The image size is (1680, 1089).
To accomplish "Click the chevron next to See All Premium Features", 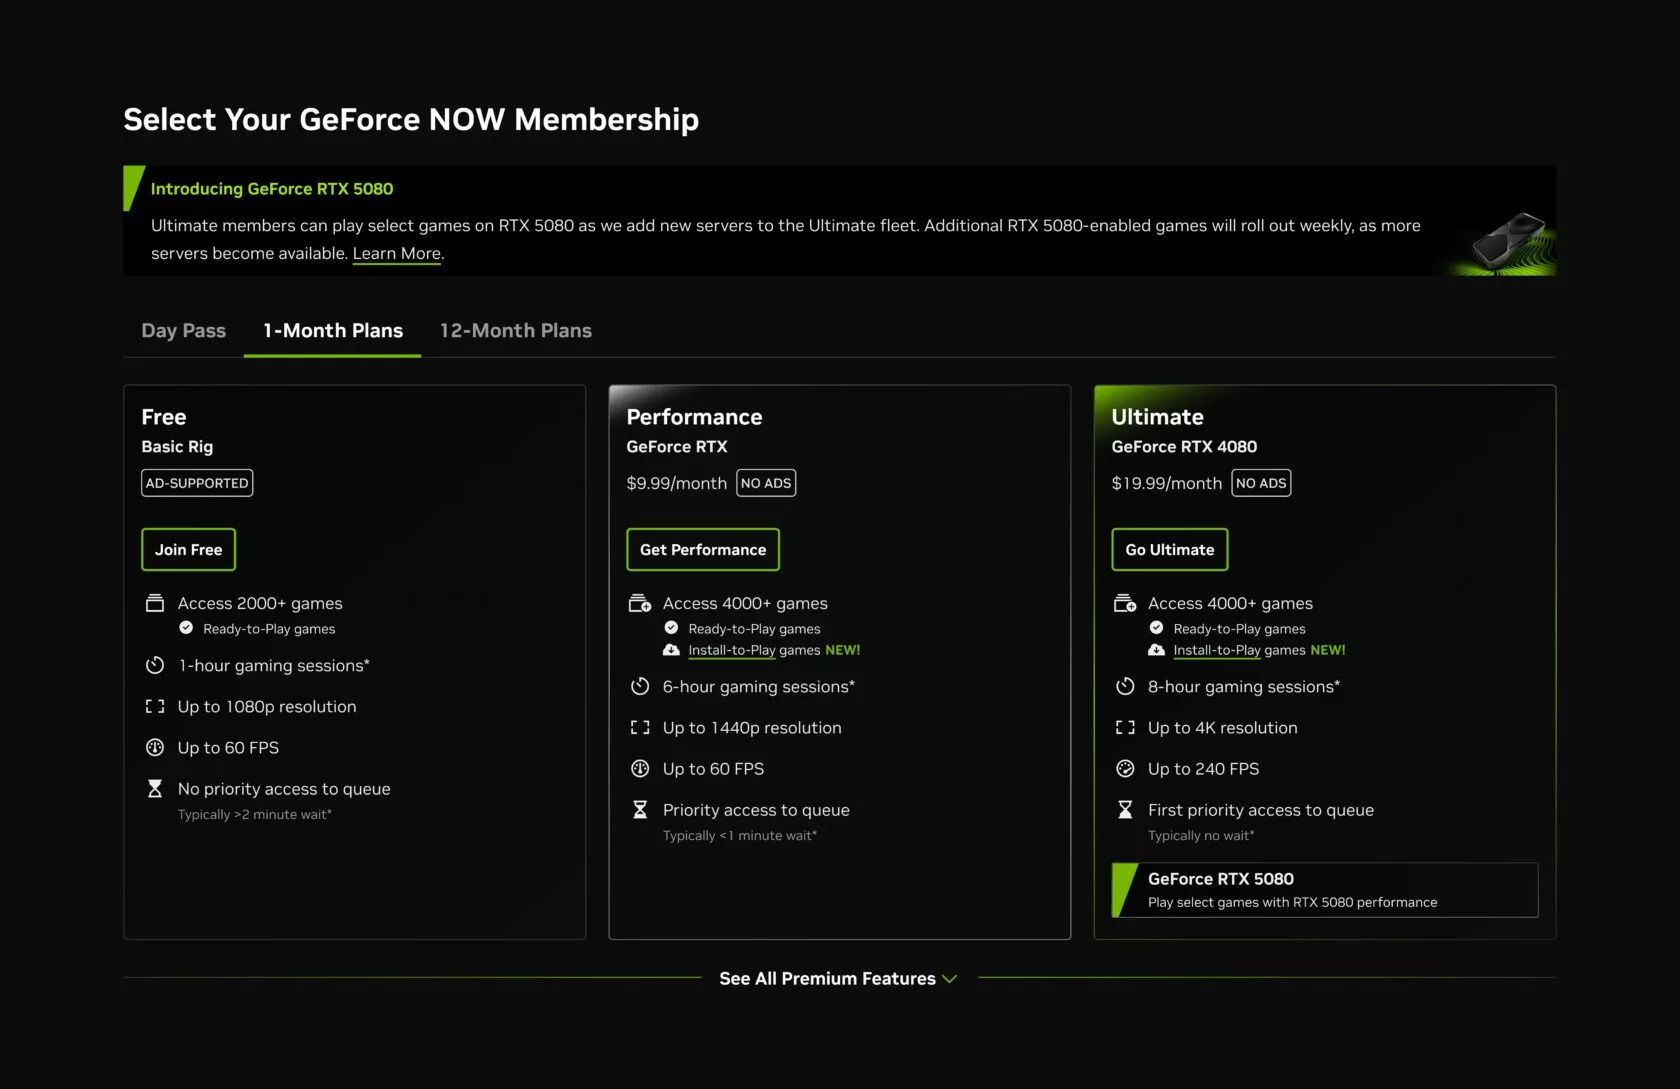I will pyautogui.click(x=949, y=979).
